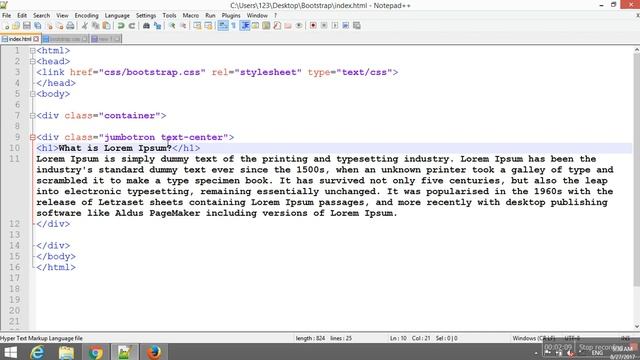This screenshot has height=360, width=640.
Task: Open Google Chrome from the taskbar
Action: tap(96, 352)
